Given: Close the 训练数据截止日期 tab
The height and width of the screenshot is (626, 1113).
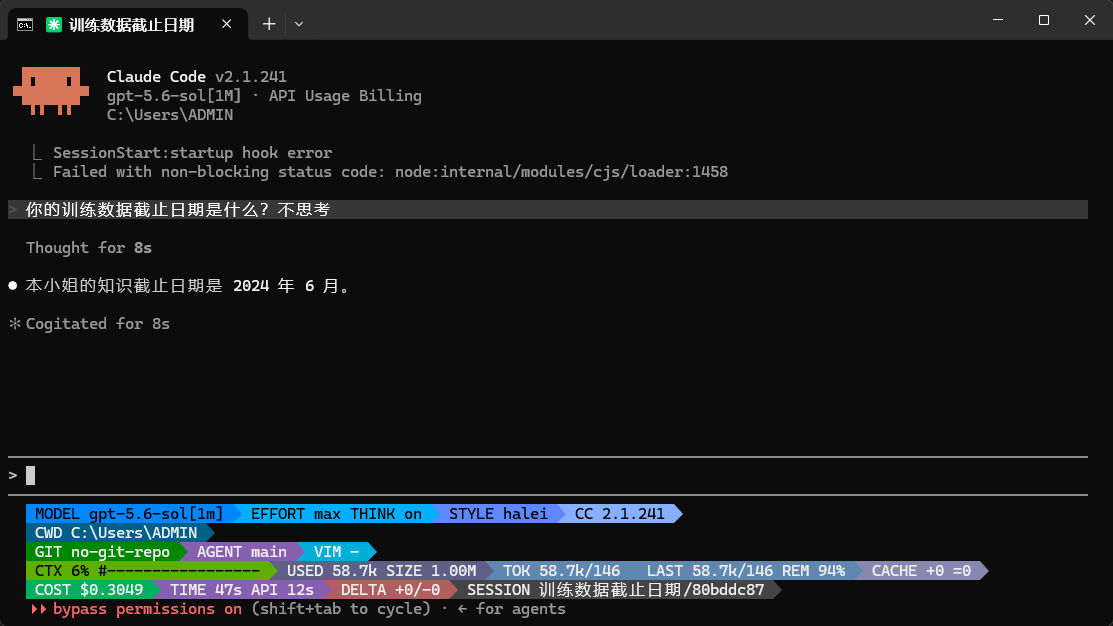Looking at the screenshot, I should coord(226,24).
